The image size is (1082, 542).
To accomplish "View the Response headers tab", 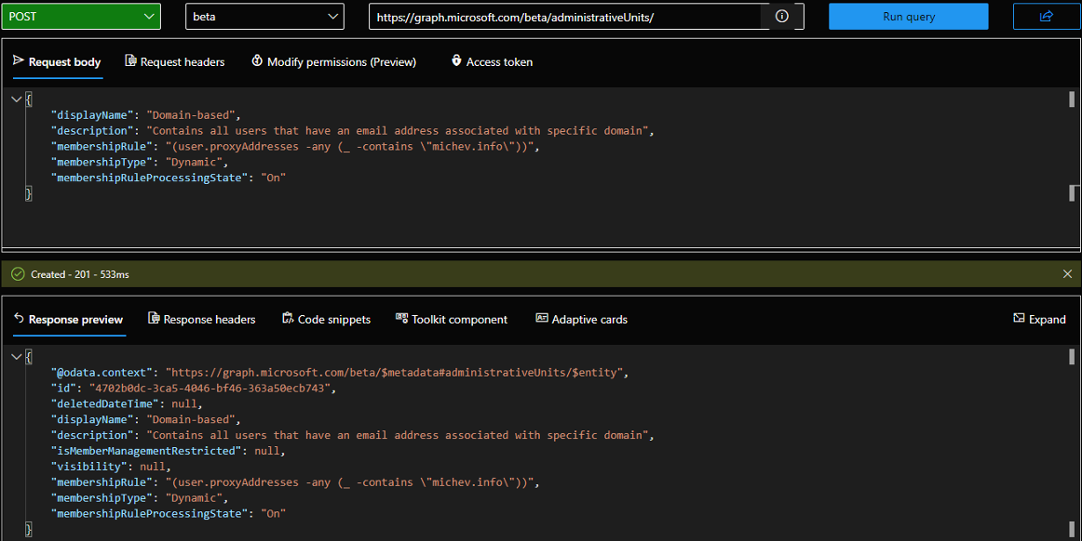I will (x=202, y=319).
